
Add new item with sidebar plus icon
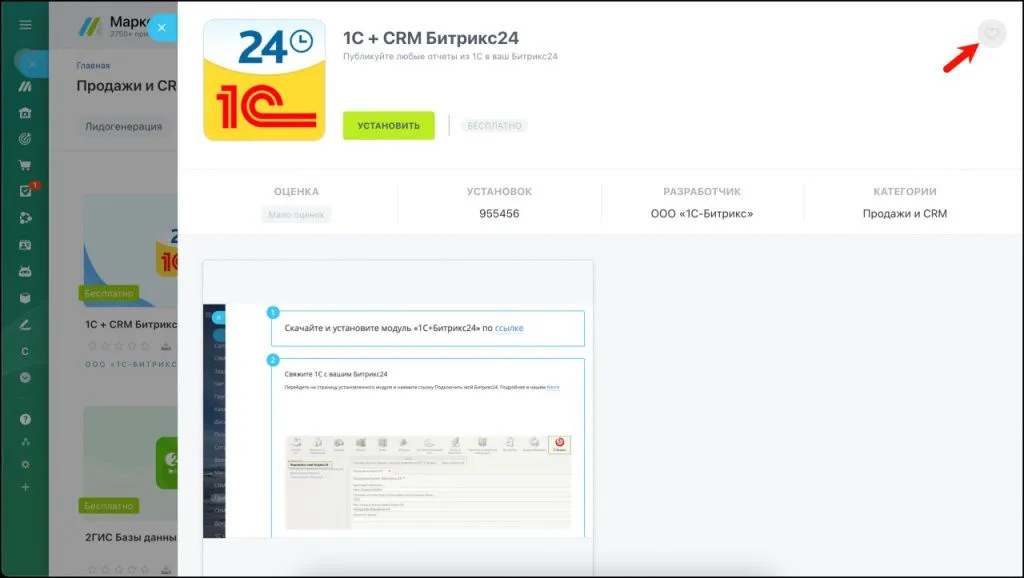tap(25, 487)
